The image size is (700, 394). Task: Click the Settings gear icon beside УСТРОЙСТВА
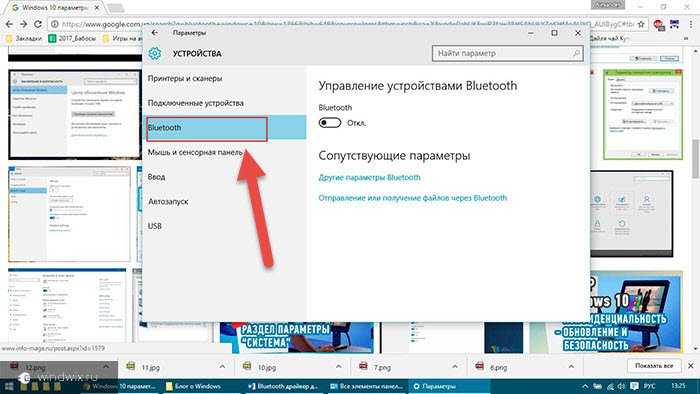(154, 53)
